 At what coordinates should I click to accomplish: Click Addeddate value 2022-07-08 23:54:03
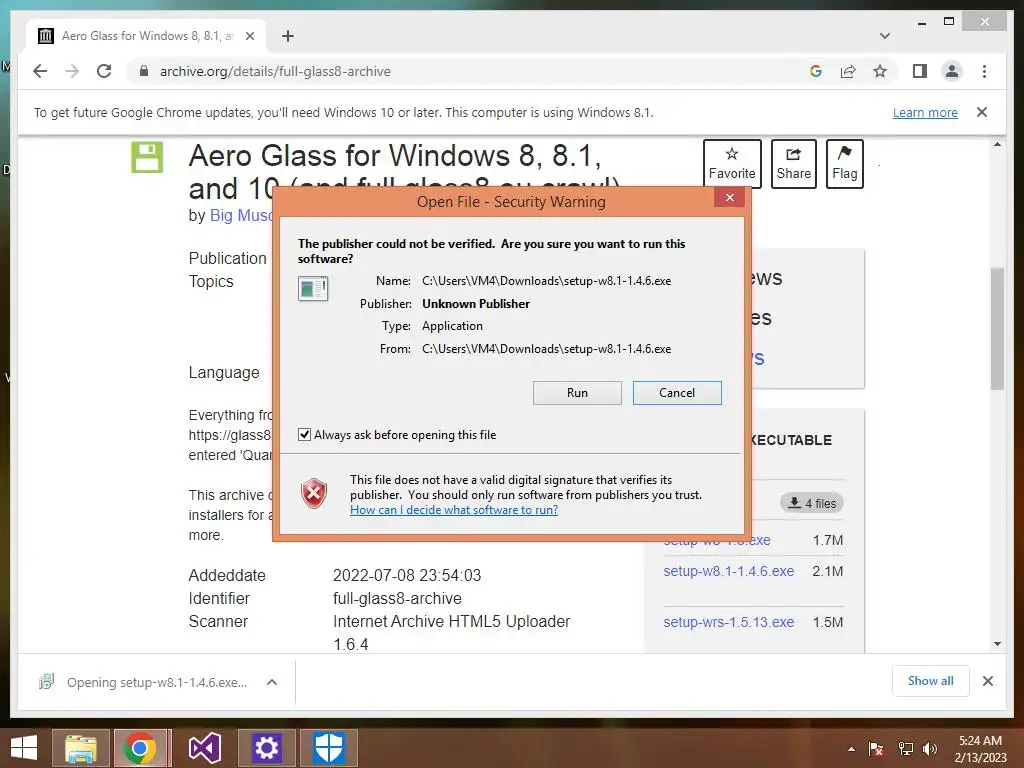point(407,575)
